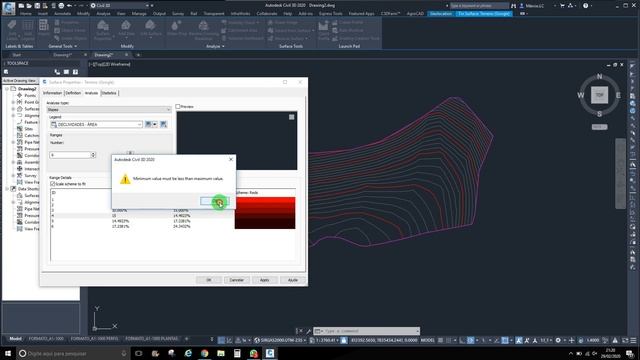640x360 pixels.
Task: Switch to the Start file tab
Action: coord(16,55)
